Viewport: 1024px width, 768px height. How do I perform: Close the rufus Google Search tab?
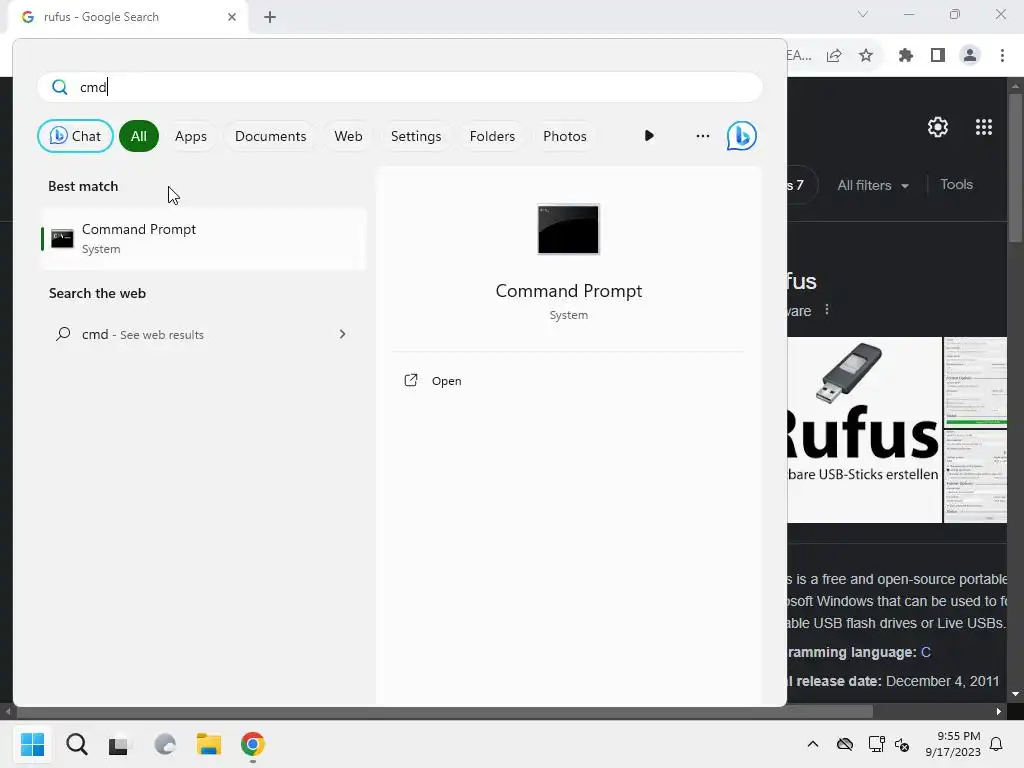[232, 17]
